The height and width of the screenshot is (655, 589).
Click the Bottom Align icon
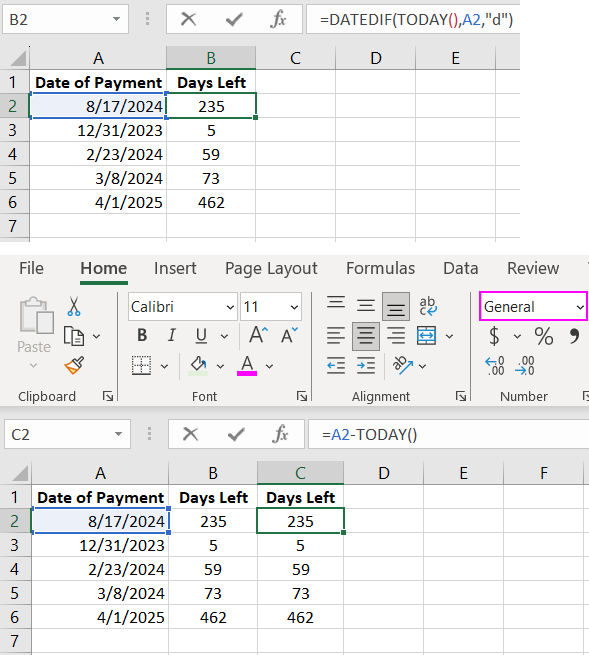[x=396, y=307]
